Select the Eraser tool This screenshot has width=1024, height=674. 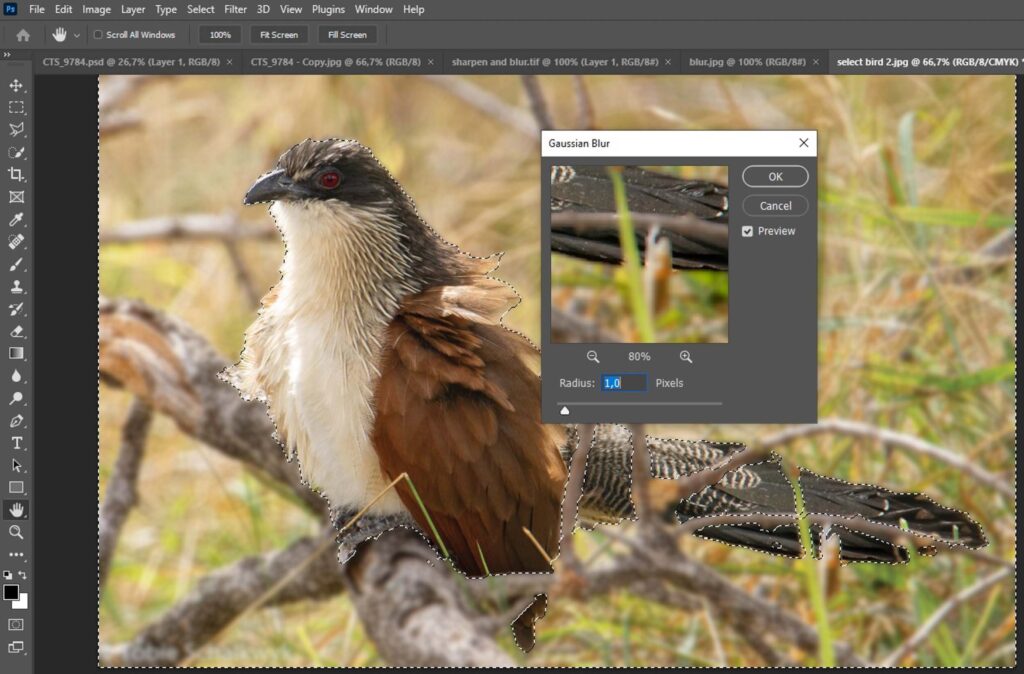[16, 331]
